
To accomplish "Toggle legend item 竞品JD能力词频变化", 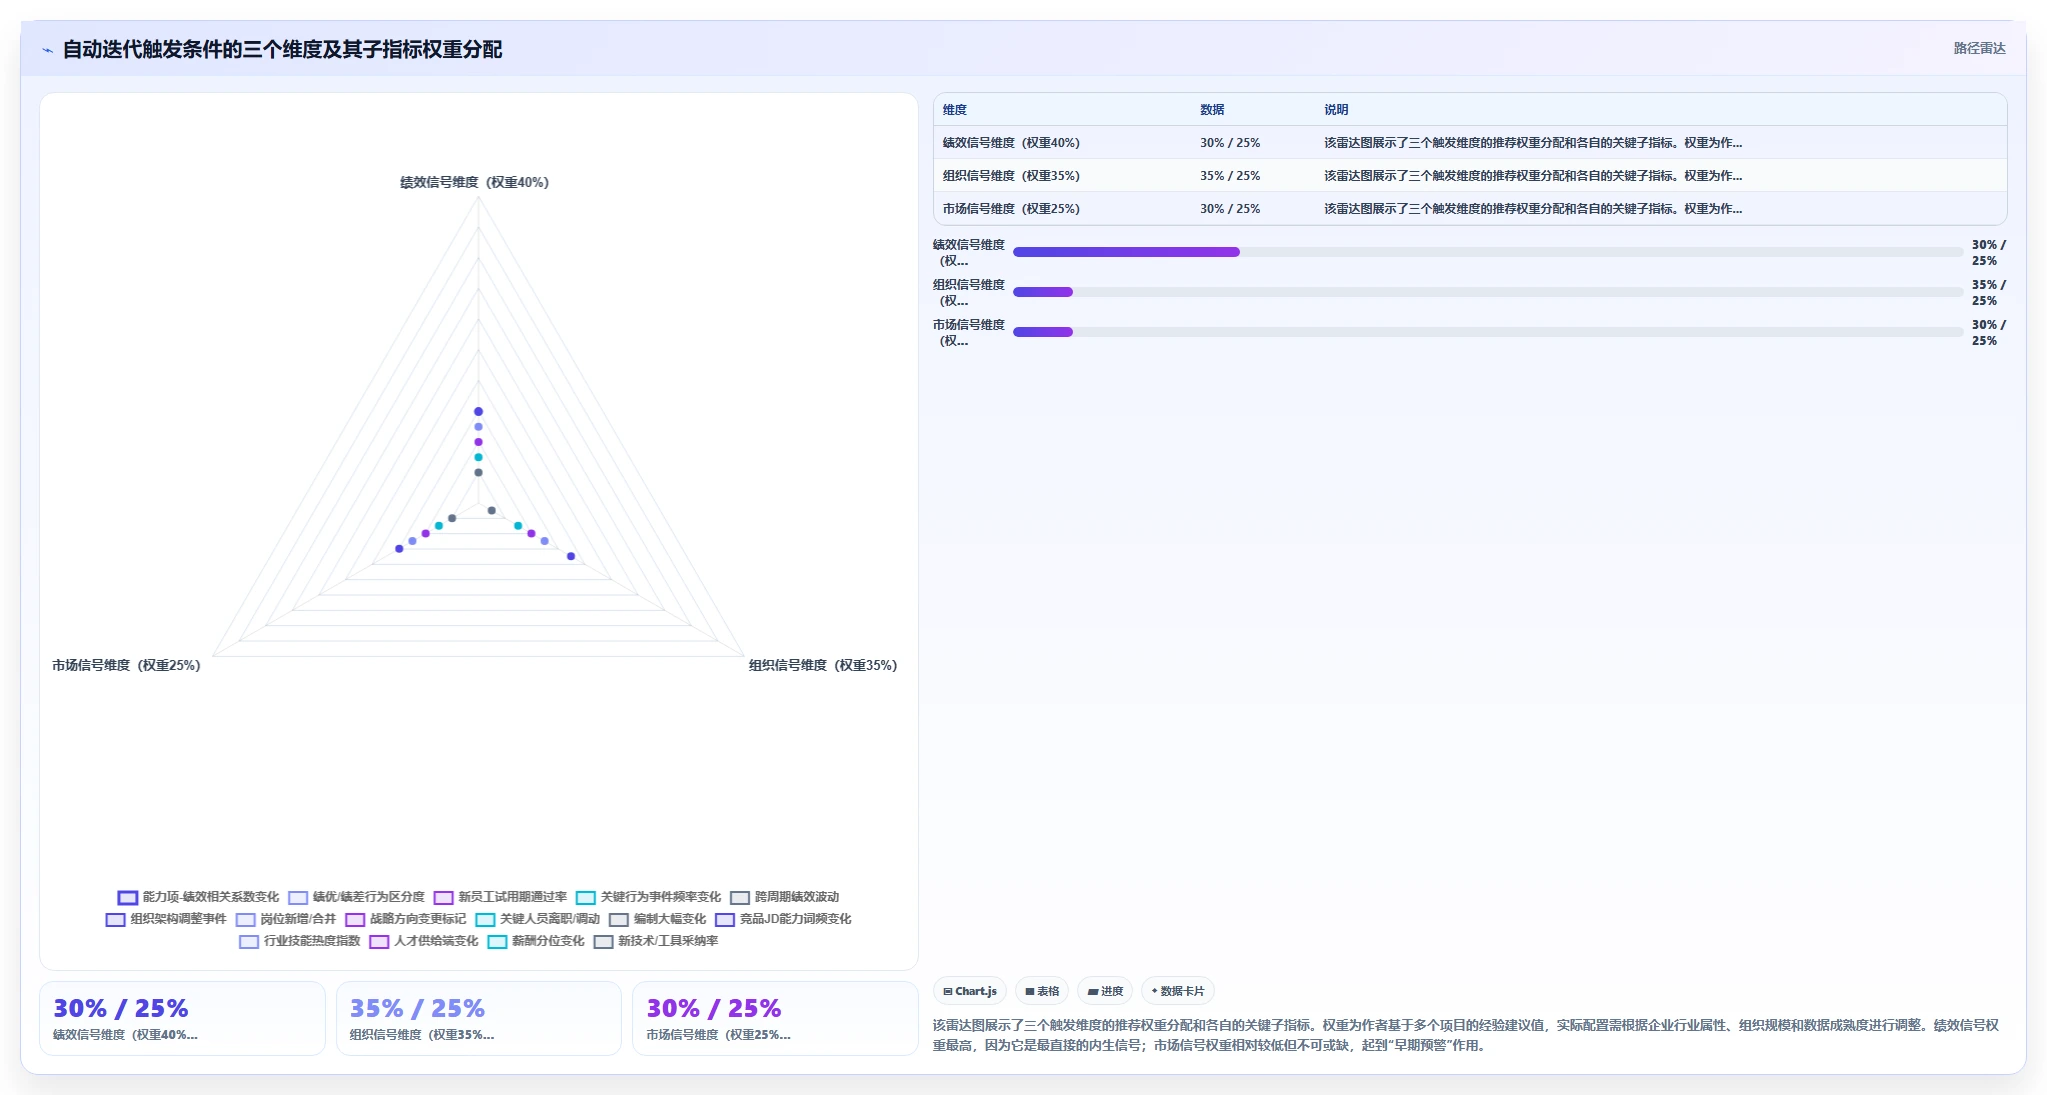I will point(783,919).
